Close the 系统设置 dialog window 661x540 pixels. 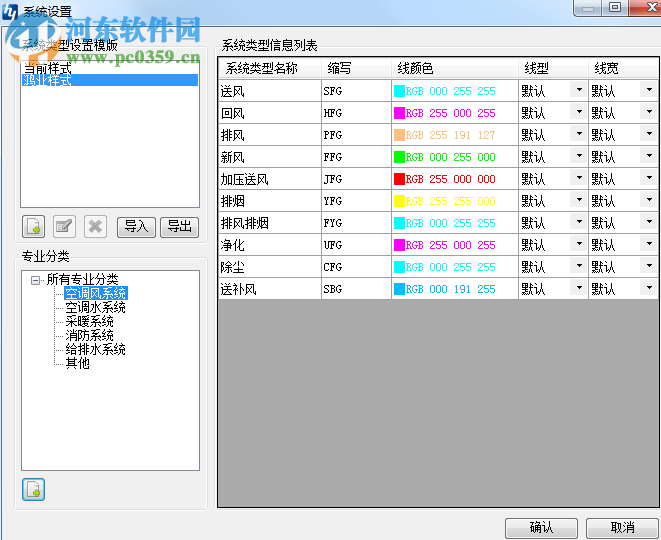coord(646,8)
